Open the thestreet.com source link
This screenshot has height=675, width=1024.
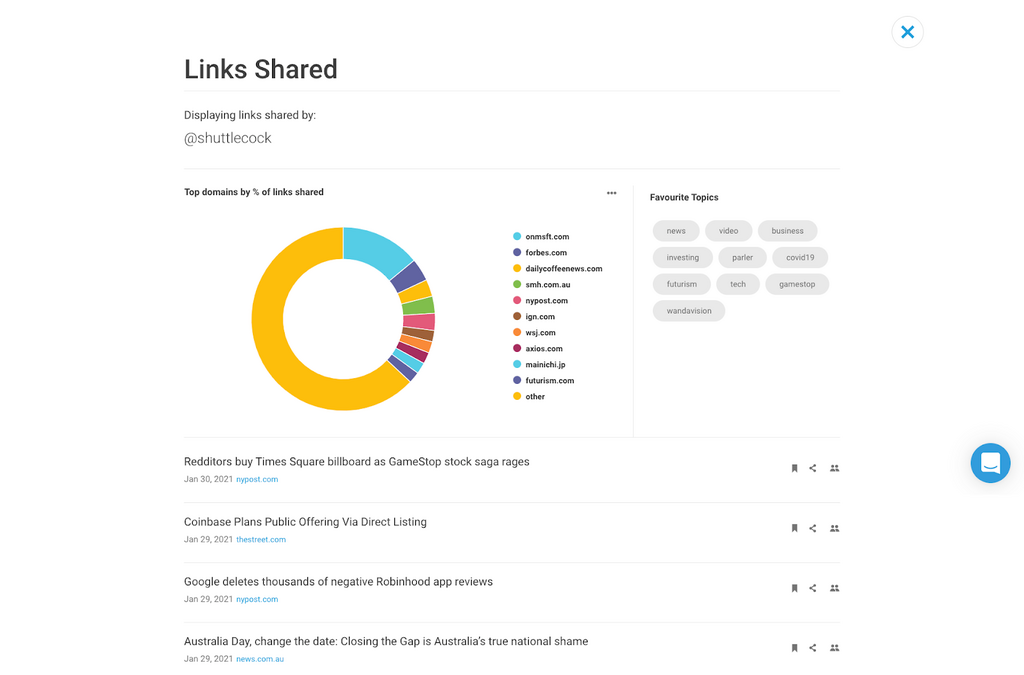pyautogui.click(x=261, y=540)
